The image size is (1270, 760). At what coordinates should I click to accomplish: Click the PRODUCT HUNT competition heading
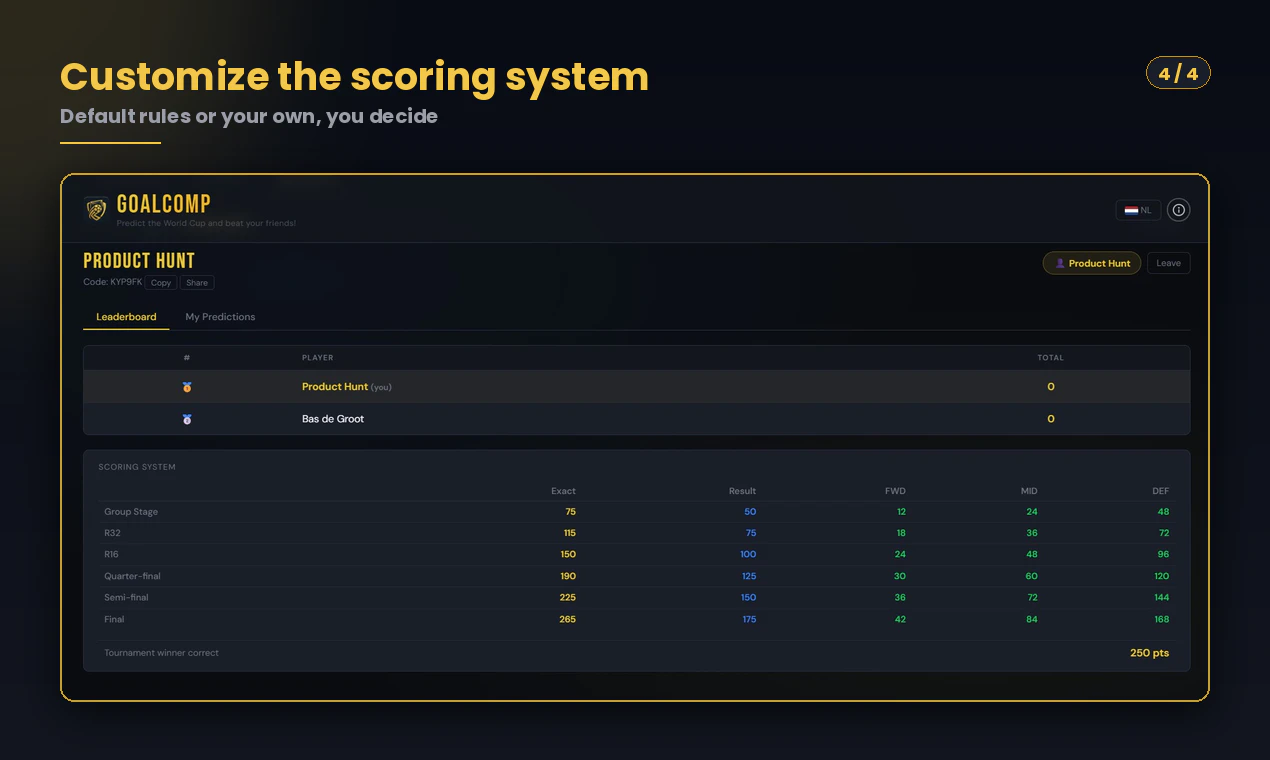(x=139, y=261)
